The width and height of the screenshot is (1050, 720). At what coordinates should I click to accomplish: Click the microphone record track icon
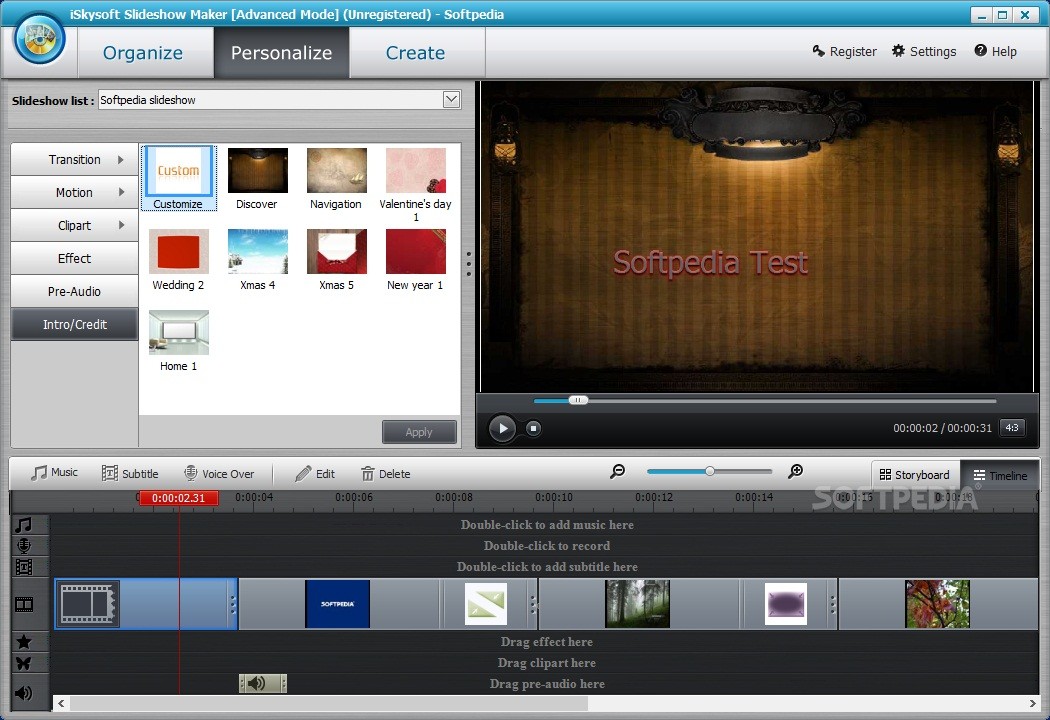click(24, 546)
